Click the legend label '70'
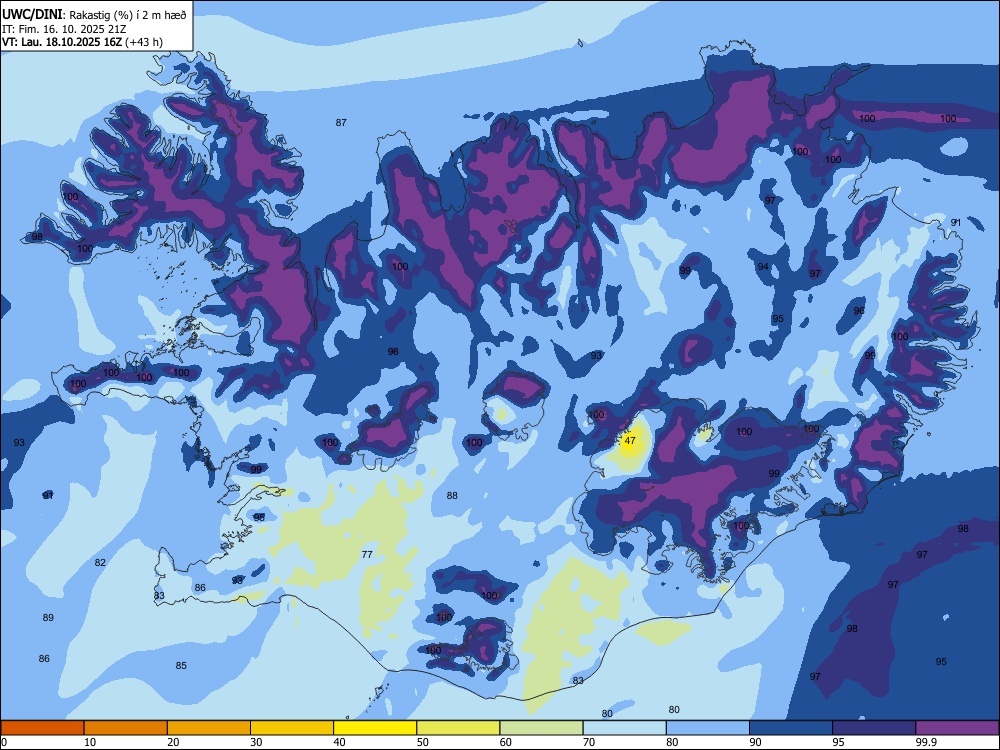This screenshot has width=1000, height=750. tap(589, 742)
